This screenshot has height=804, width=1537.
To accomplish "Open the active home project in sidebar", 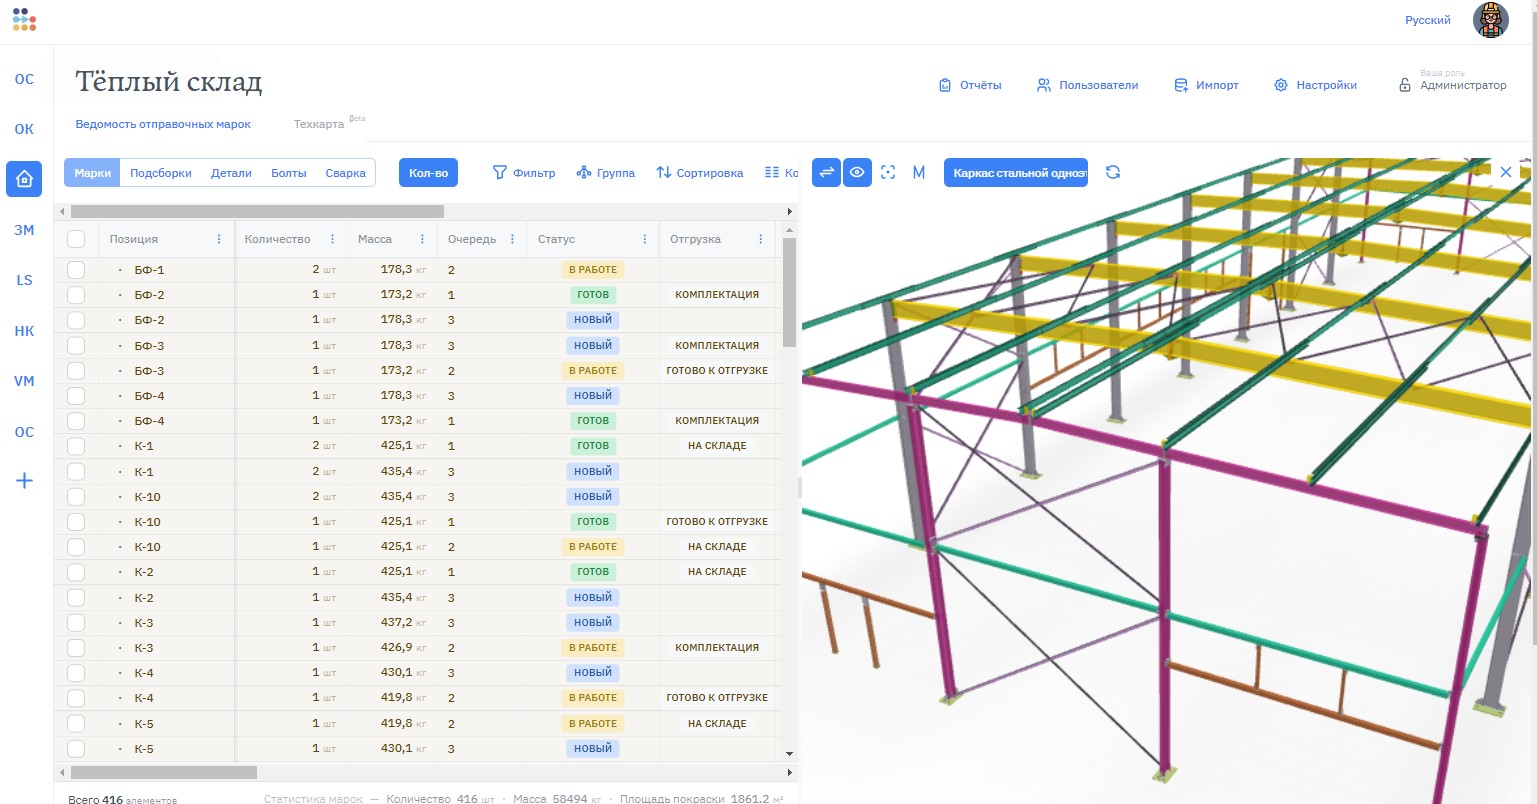I will (x=24, y=179).
